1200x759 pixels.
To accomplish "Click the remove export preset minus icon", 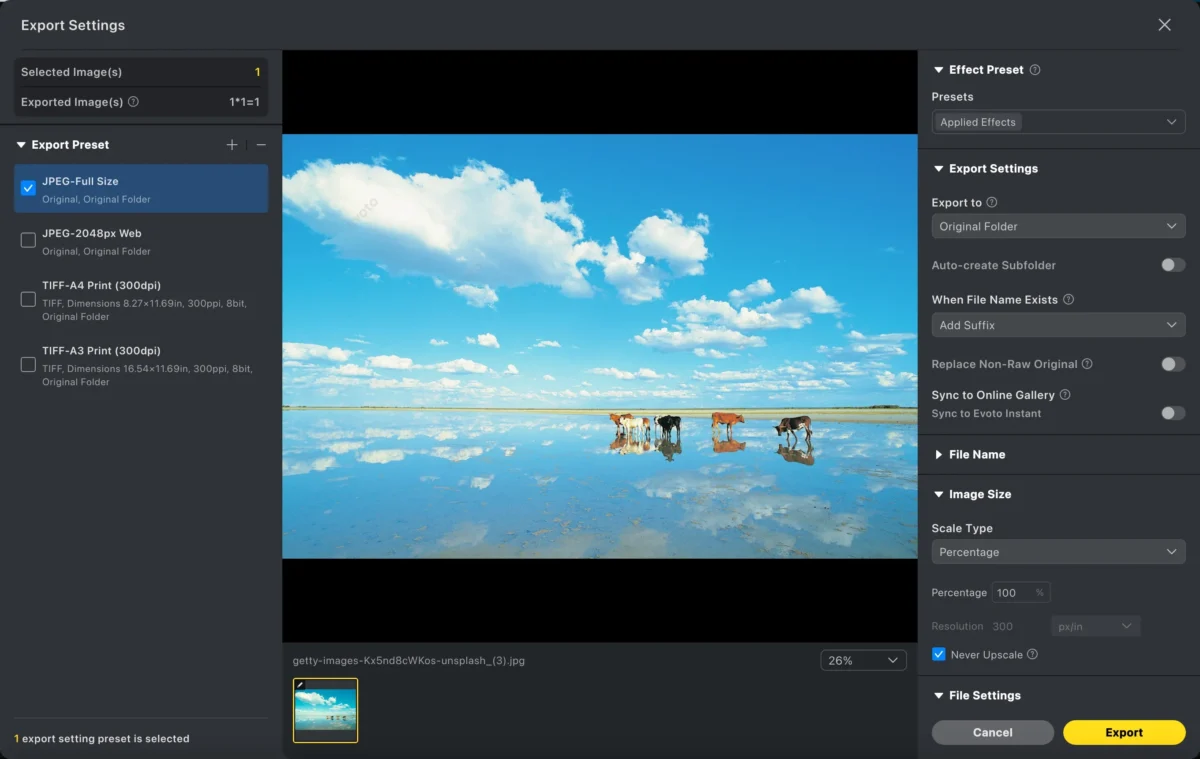I will click(261, 145).
